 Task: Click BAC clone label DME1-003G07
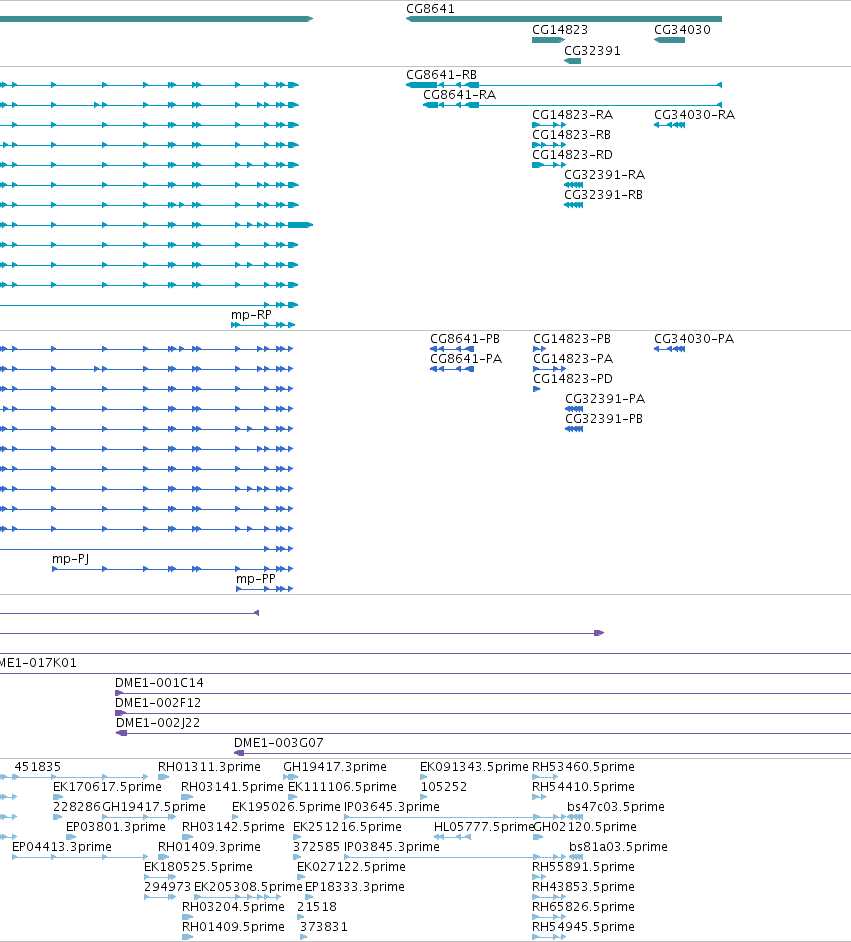[279, 743]
